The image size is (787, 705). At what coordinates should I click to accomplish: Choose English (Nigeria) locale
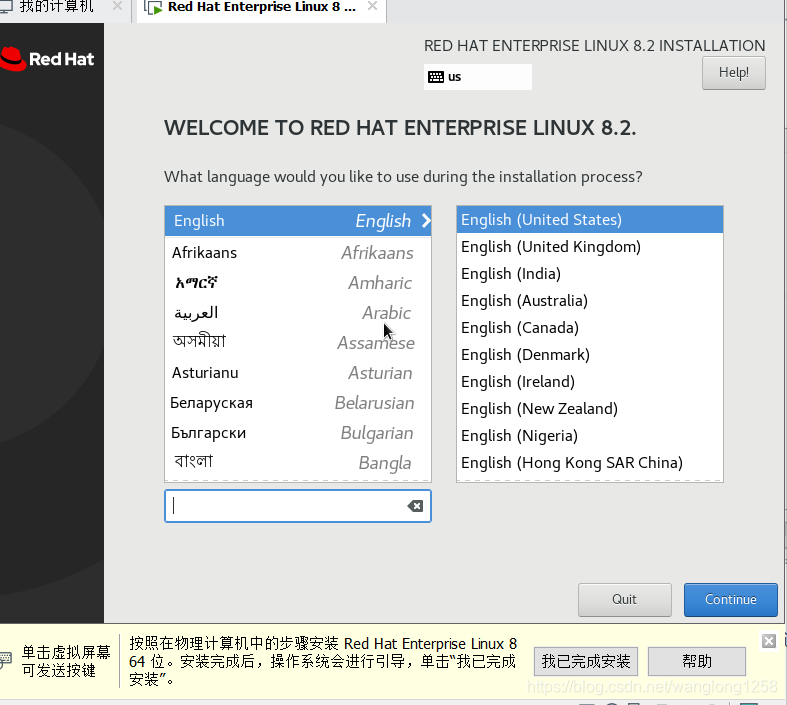[x=590, y=436]
